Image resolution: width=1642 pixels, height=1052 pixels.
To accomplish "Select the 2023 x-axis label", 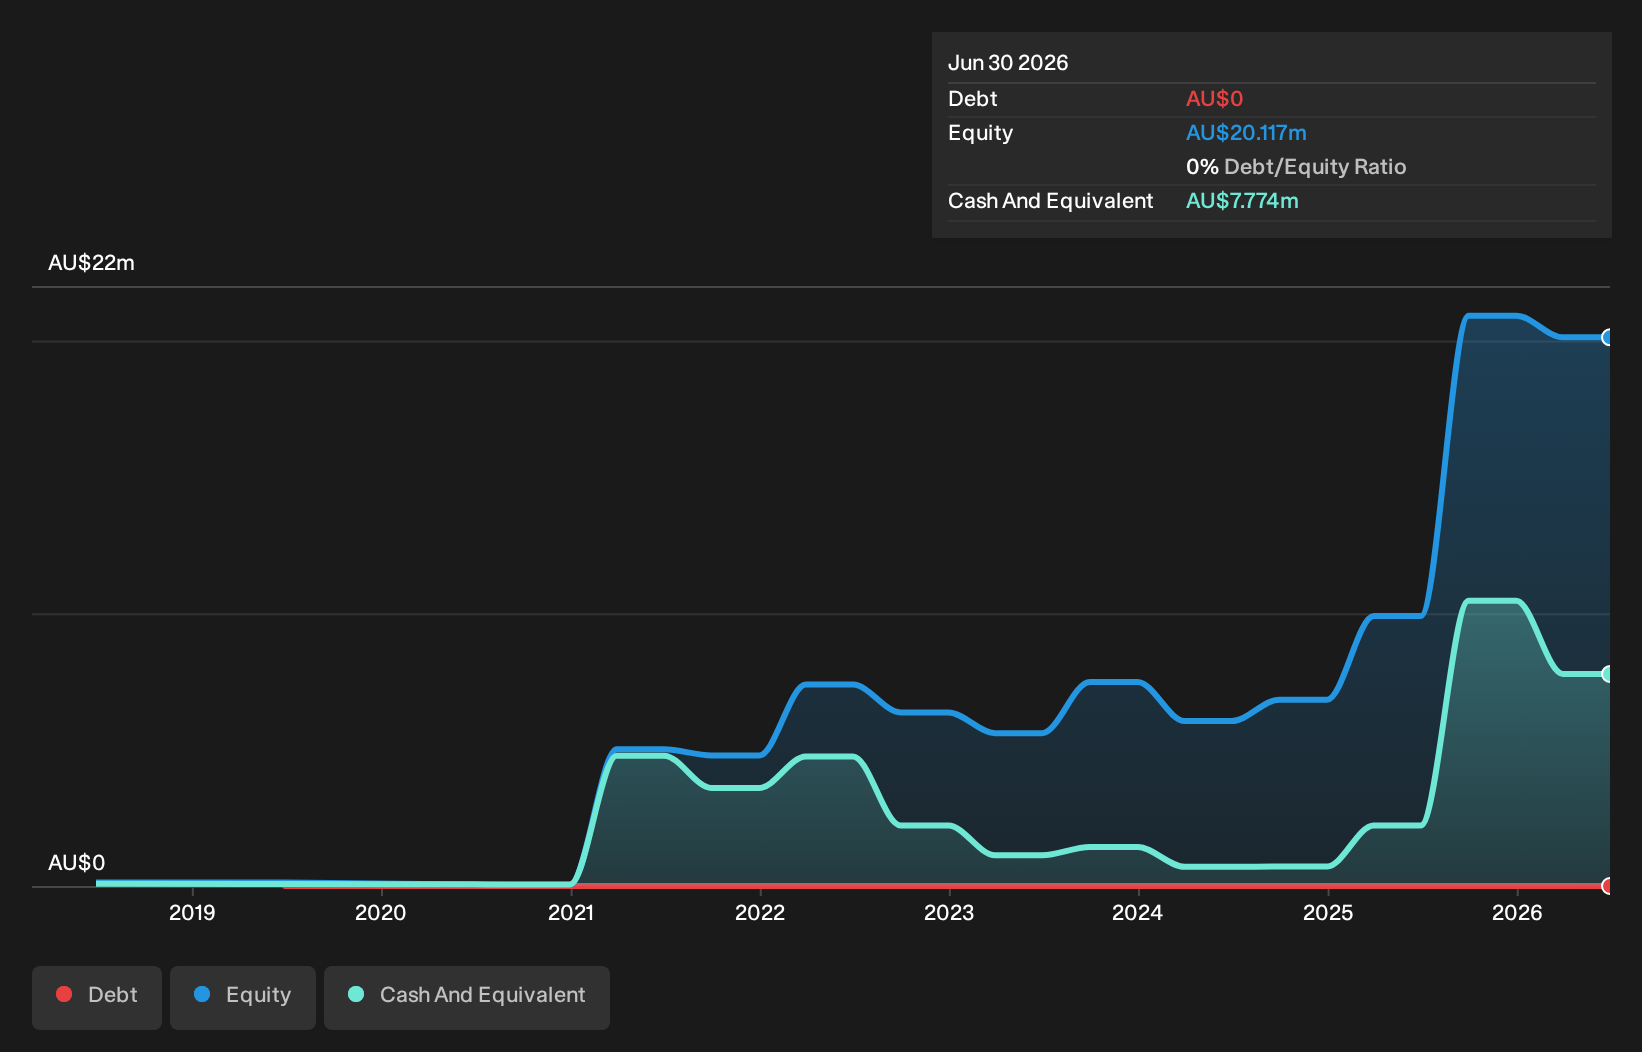I will [949, 913].
